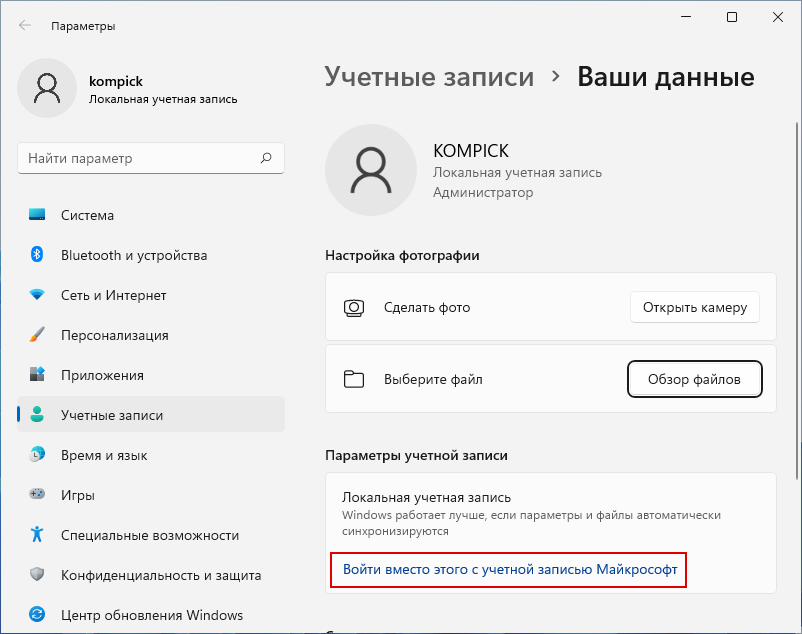Click the Windows Update sync icon
Image resolution: width=802 pixels, height=634 pixels.
pyautogui.click(x=37, y=614)
